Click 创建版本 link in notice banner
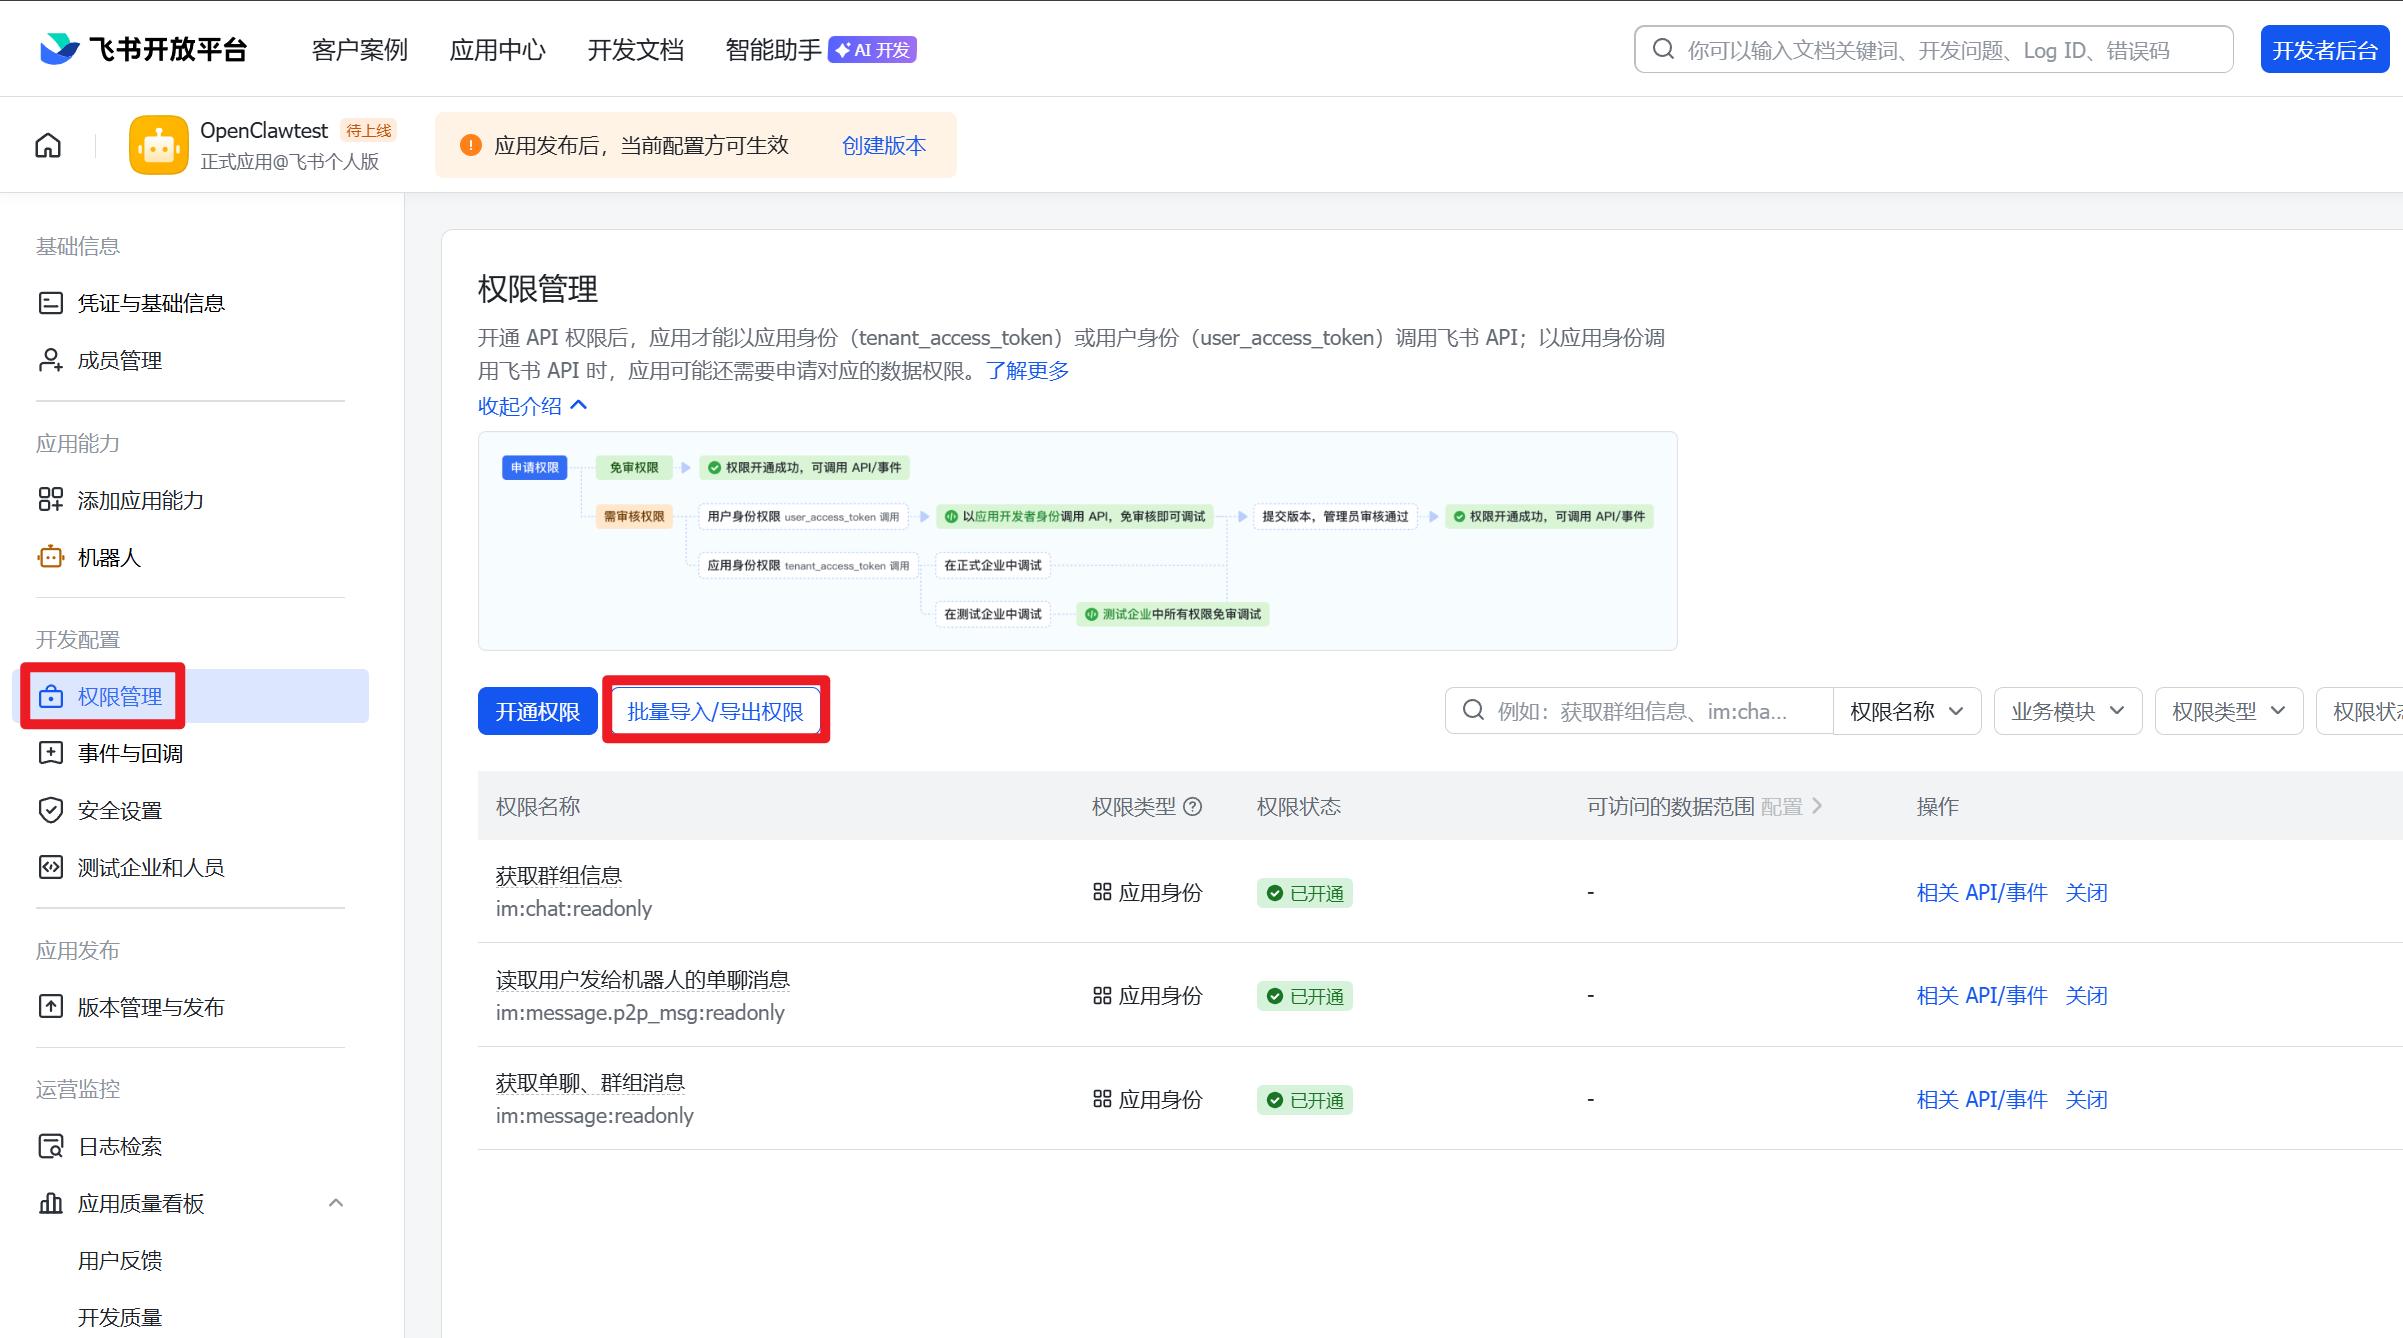 click(x=884, y=146)
